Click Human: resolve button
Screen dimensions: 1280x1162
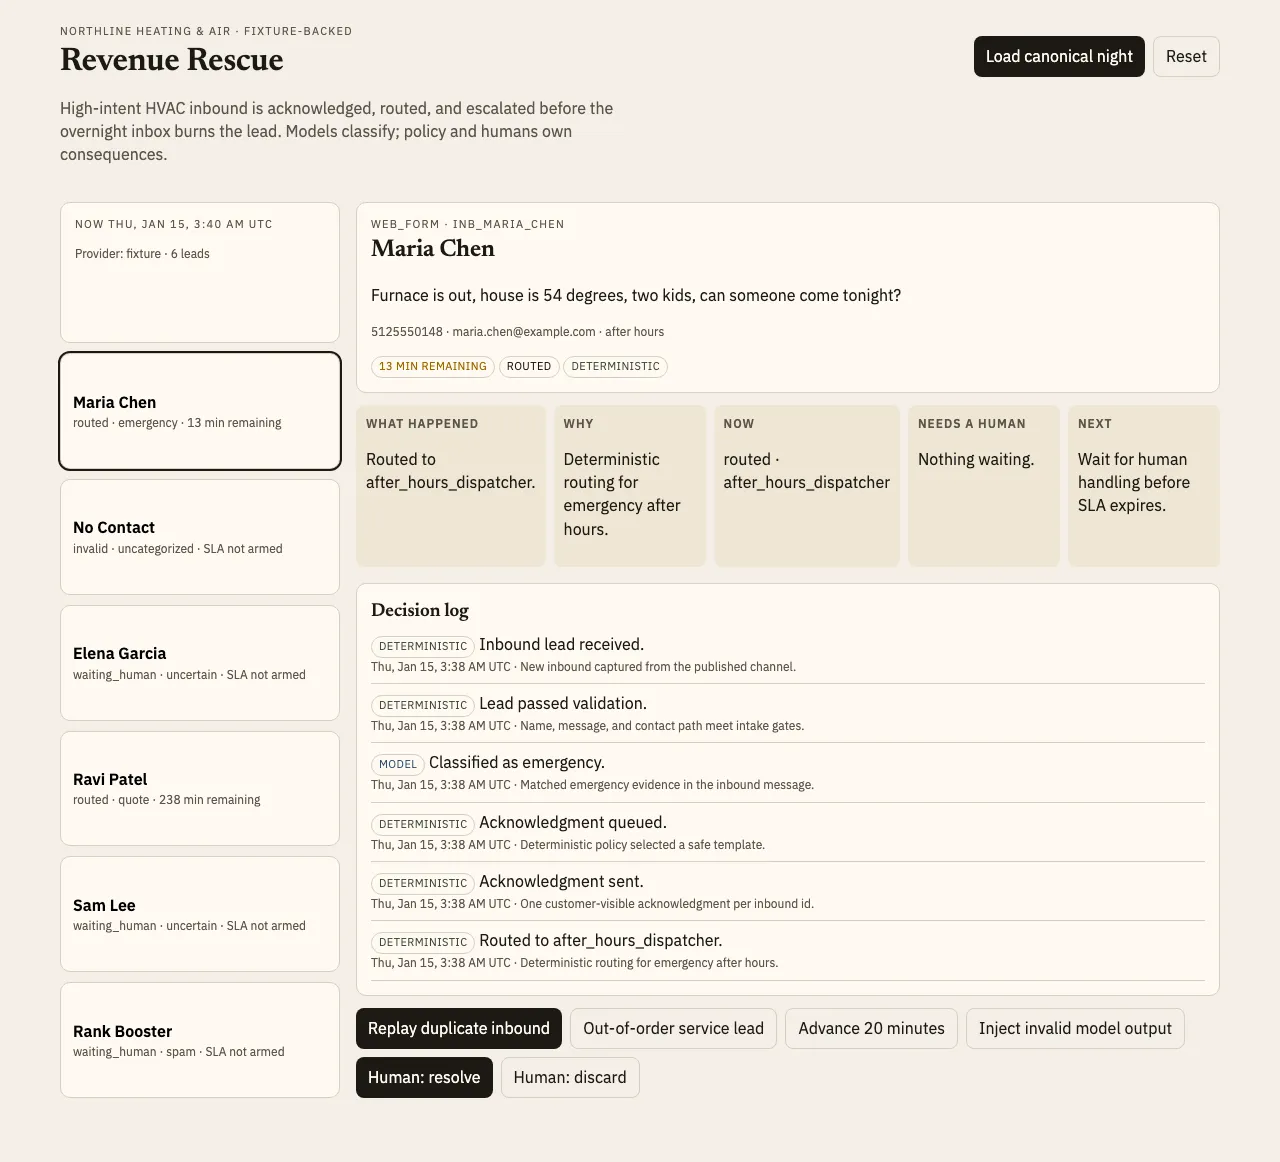click(424, 1078)
